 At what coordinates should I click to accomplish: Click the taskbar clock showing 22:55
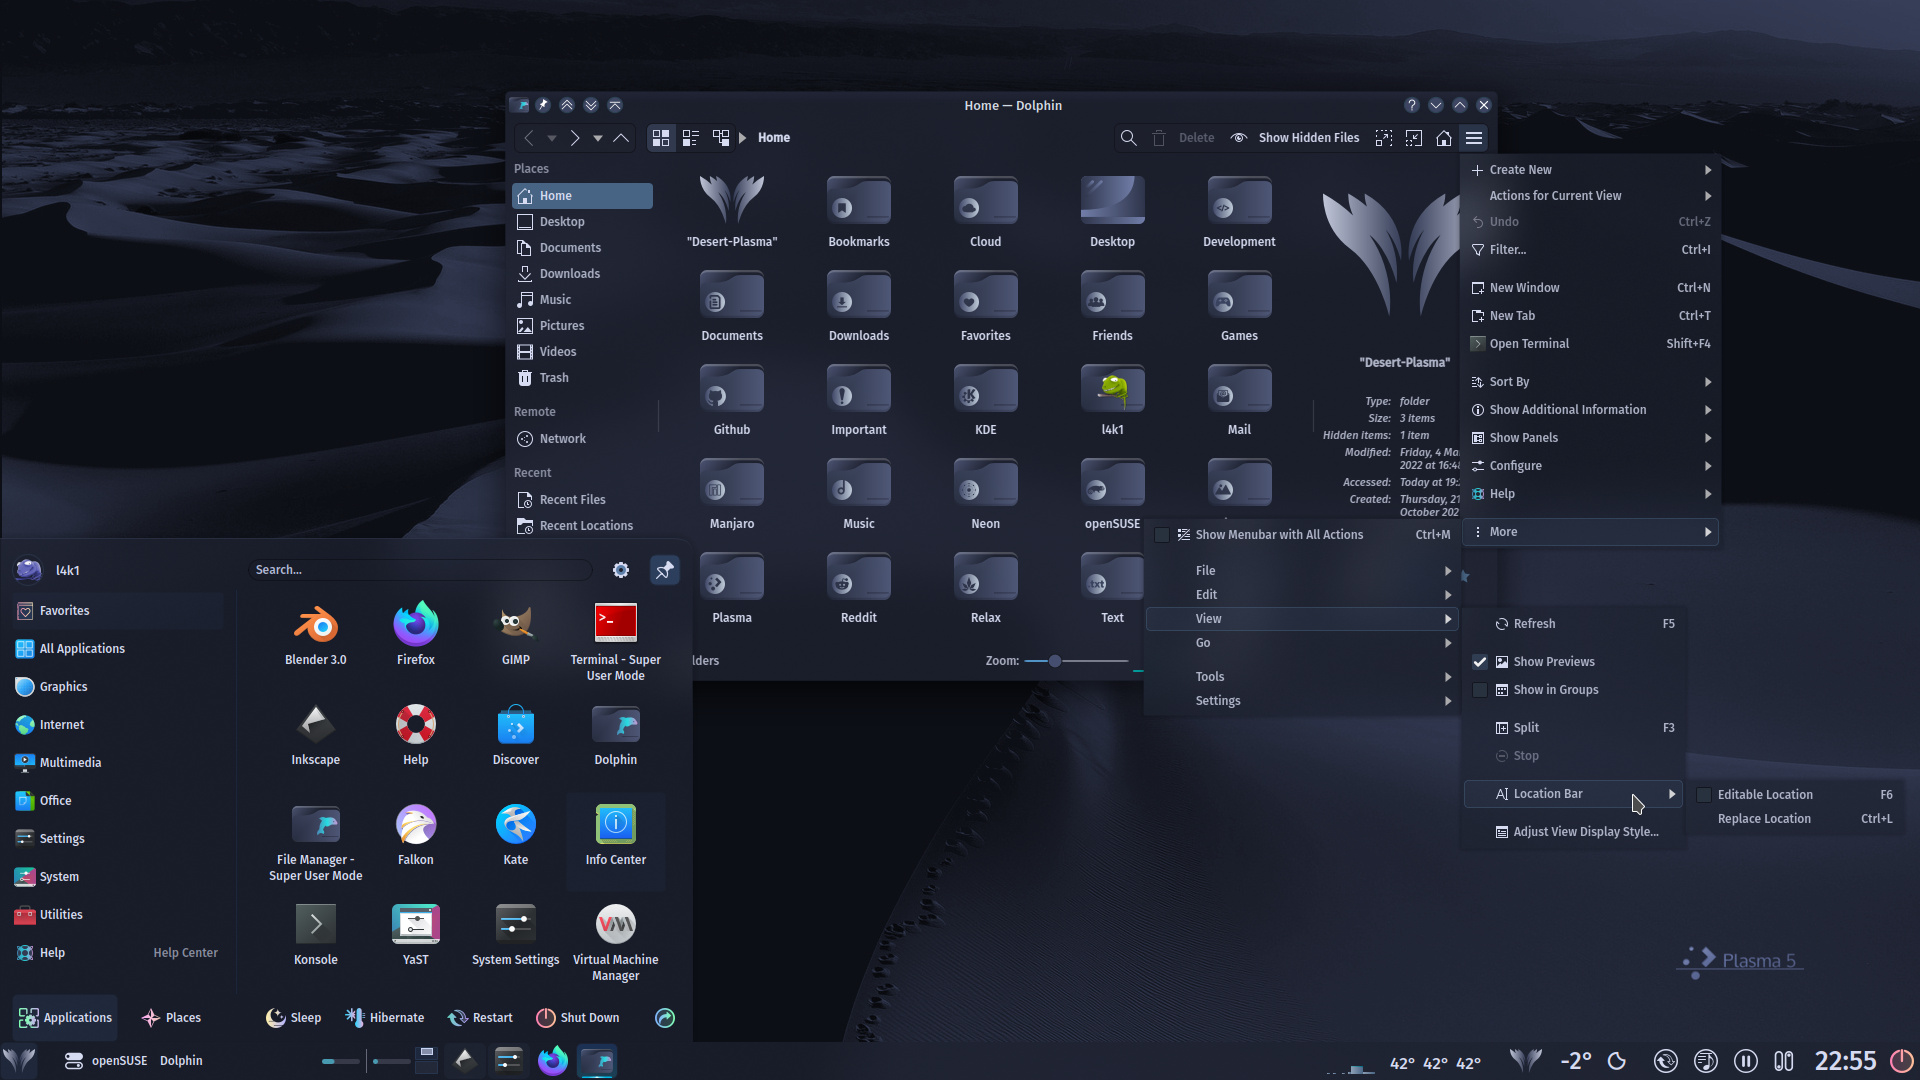pyautogui.click(x=1845, y=1061)
